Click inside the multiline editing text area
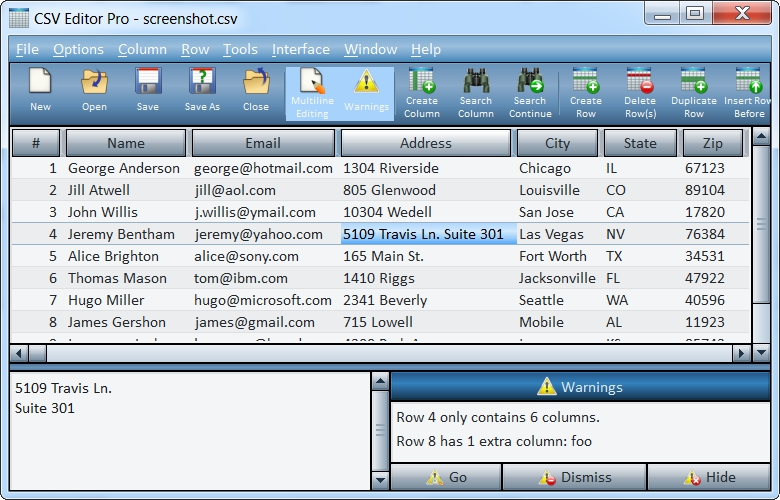 (190, 431)
